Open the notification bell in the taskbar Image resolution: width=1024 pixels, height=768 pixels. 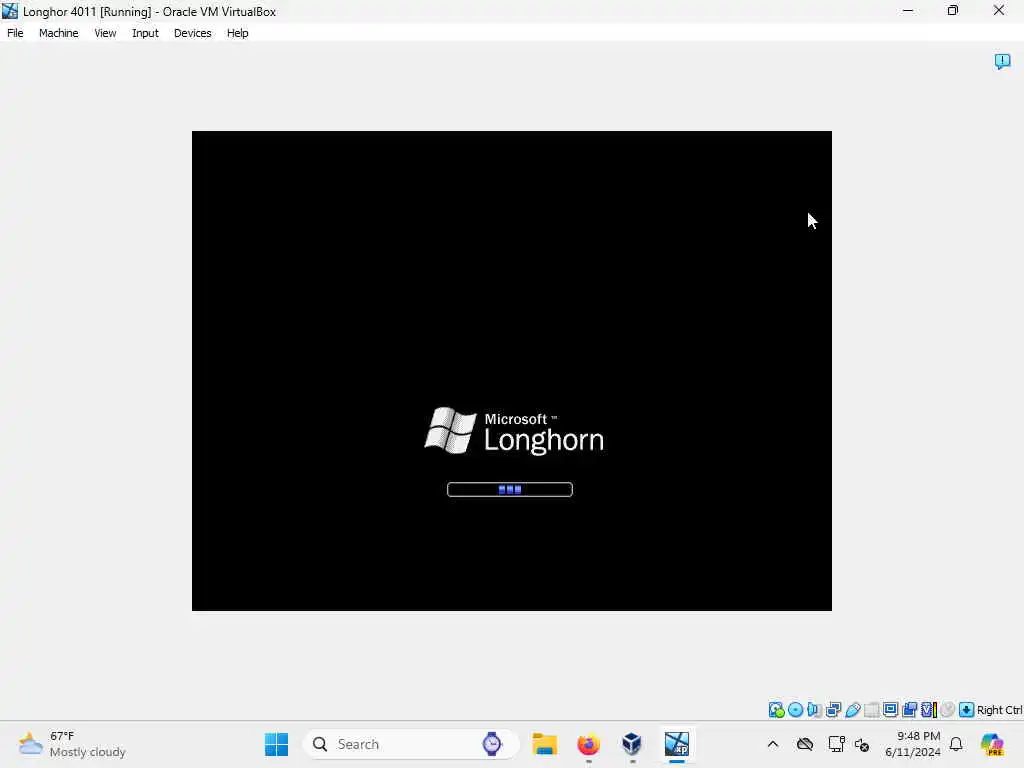point(956,744)
